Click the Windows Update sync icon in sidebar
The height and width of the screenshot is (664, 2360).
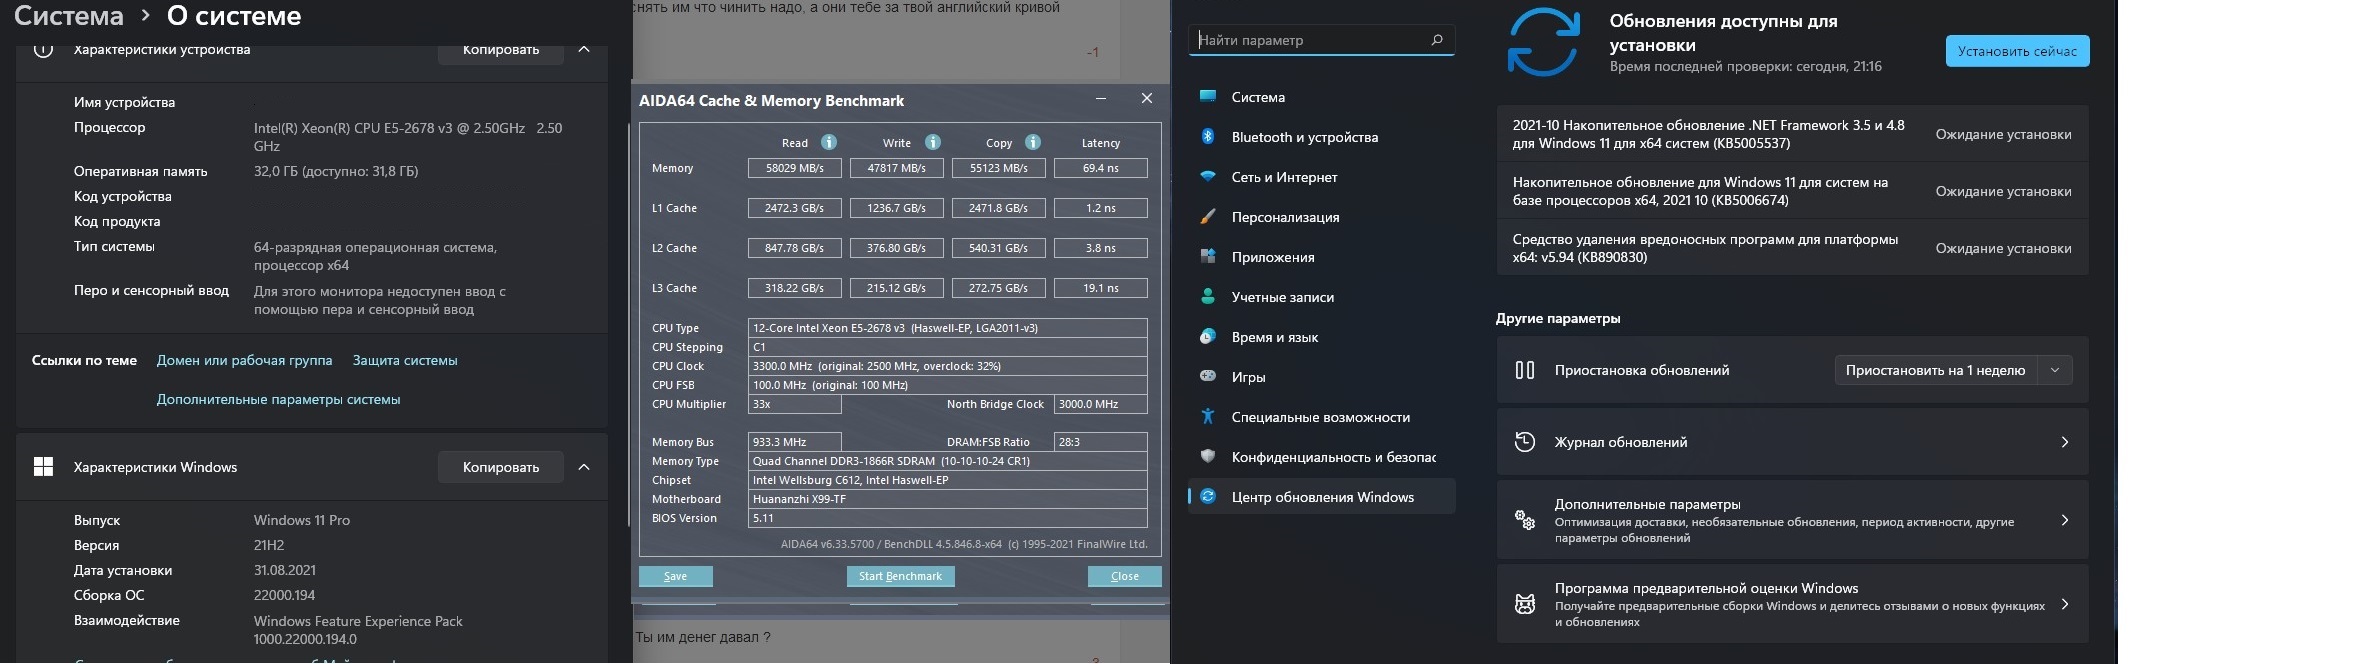click(x=1208, y=496)
